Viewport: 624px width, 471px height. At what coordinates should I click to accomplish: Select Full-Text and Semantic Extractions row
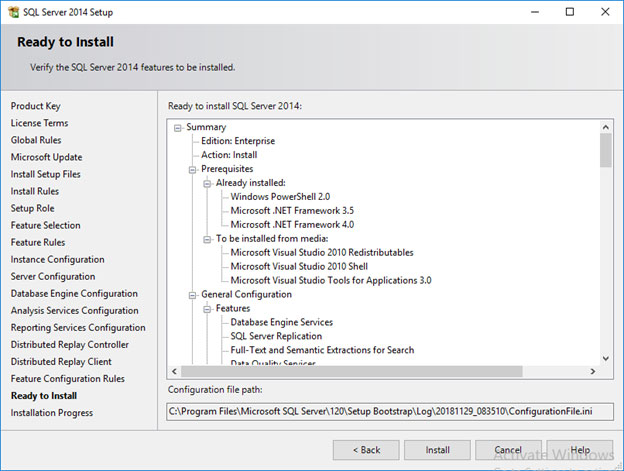[x=322, y=350]
